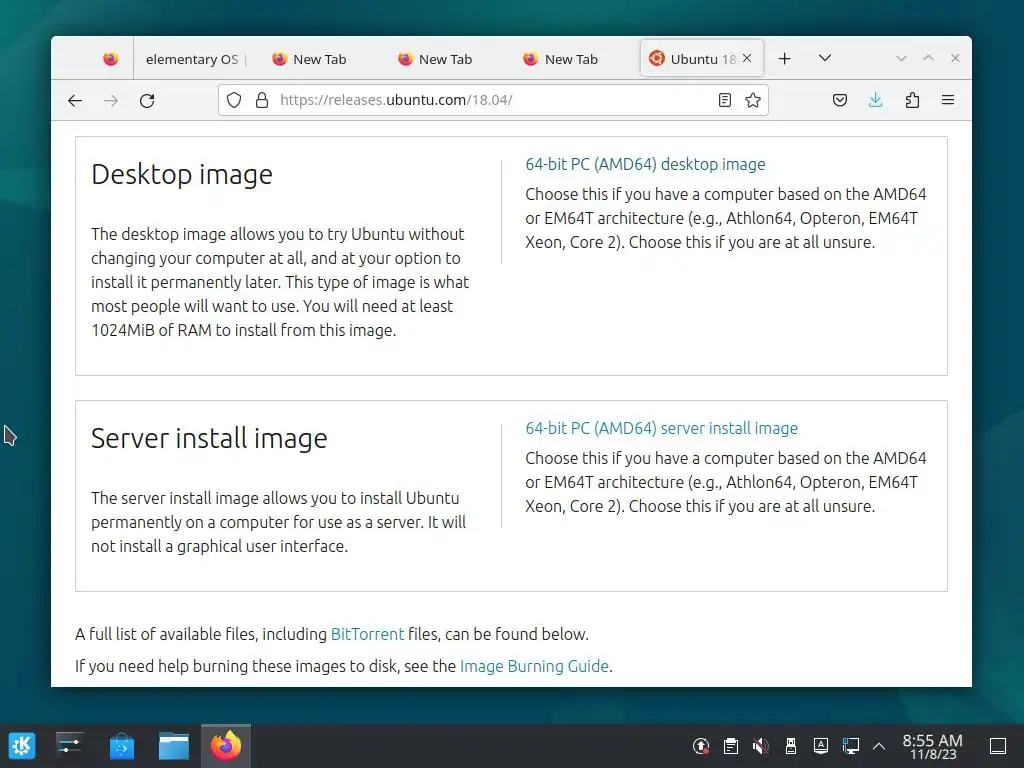Click the forward navigation arrow
This screenshot has height=768, width=1024.
tap(111, 101)
